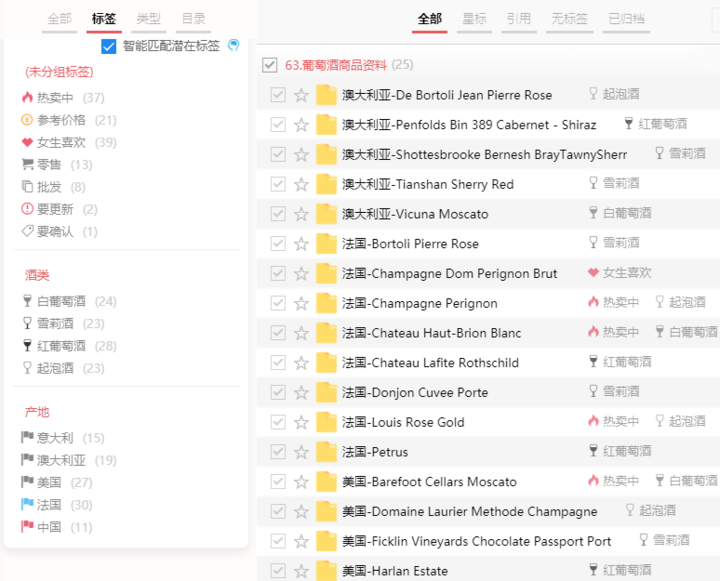The height and width of the screenshot is (581, 720).
Task: Toggle 智能匹配潜在标签 checkbox
Action: pos(109,46)
